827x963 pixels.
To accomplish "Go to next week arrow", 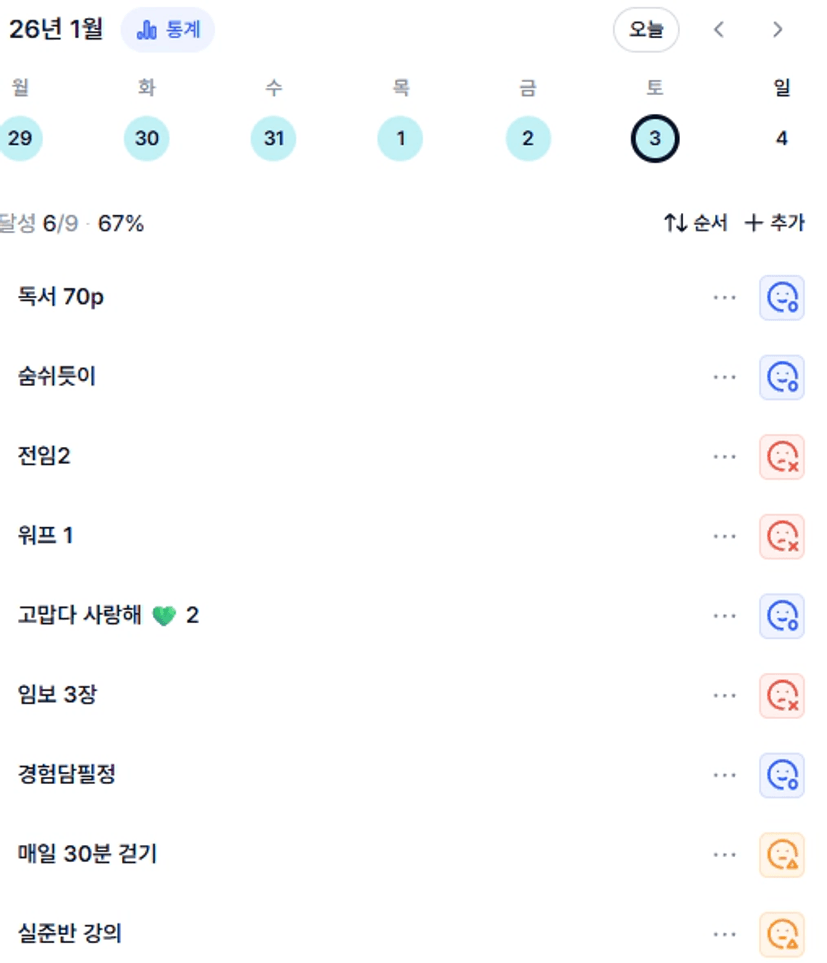I will pos(777,30).
